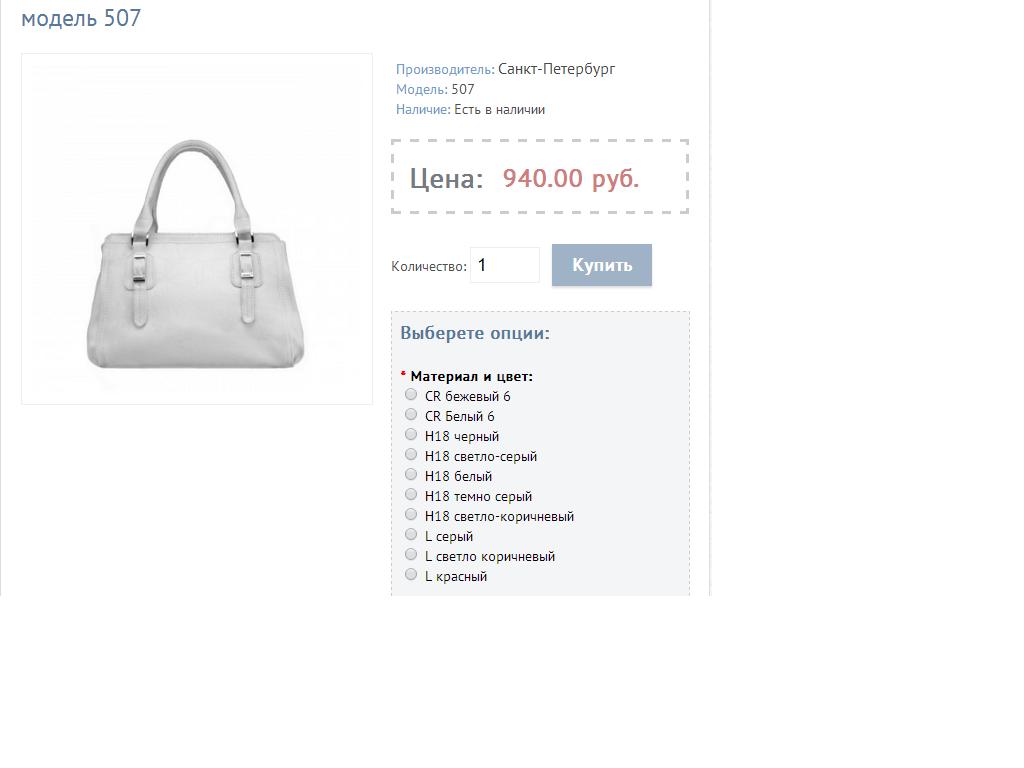Click the Есть в наличии availability text

coord(500,110)
